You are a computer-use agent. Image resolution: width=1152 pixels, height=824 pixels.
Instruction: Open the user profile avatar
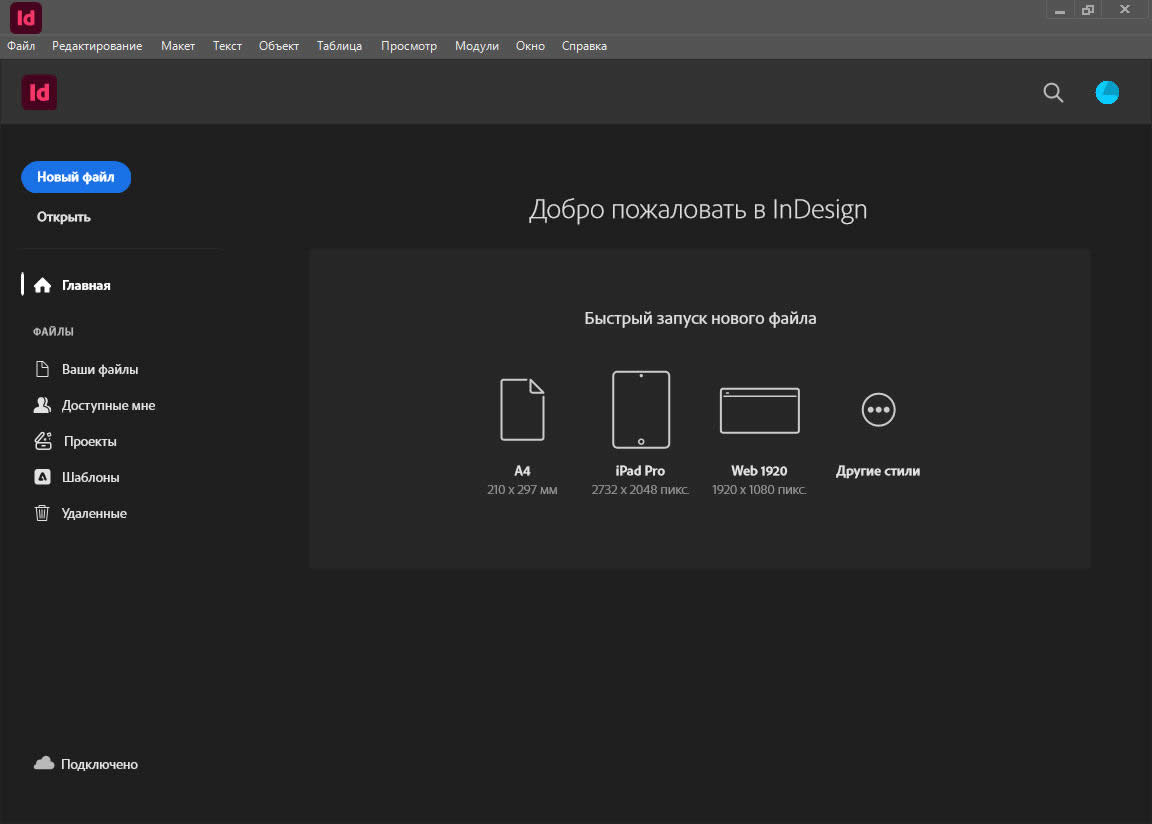(1107, 93)
